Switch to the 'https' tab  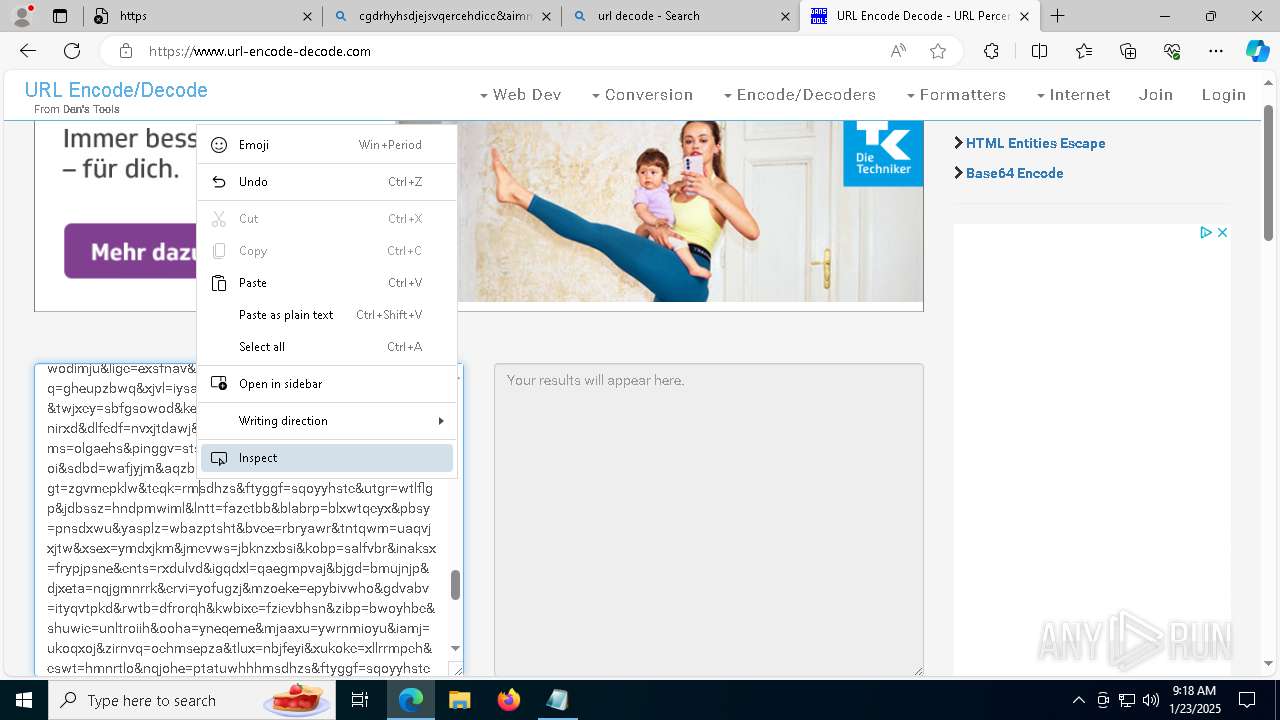(200, 16)
